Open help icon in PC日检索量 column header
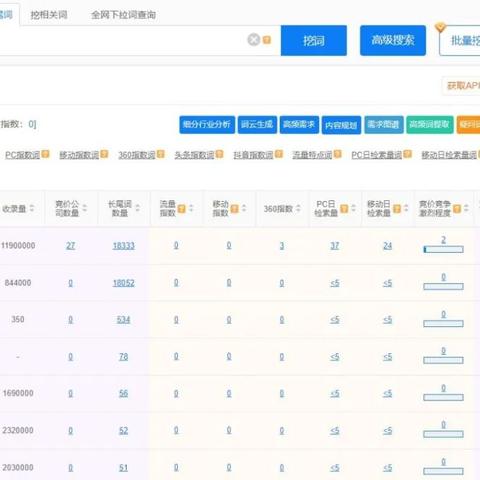480x480 pixels. [x=344, y=209]
